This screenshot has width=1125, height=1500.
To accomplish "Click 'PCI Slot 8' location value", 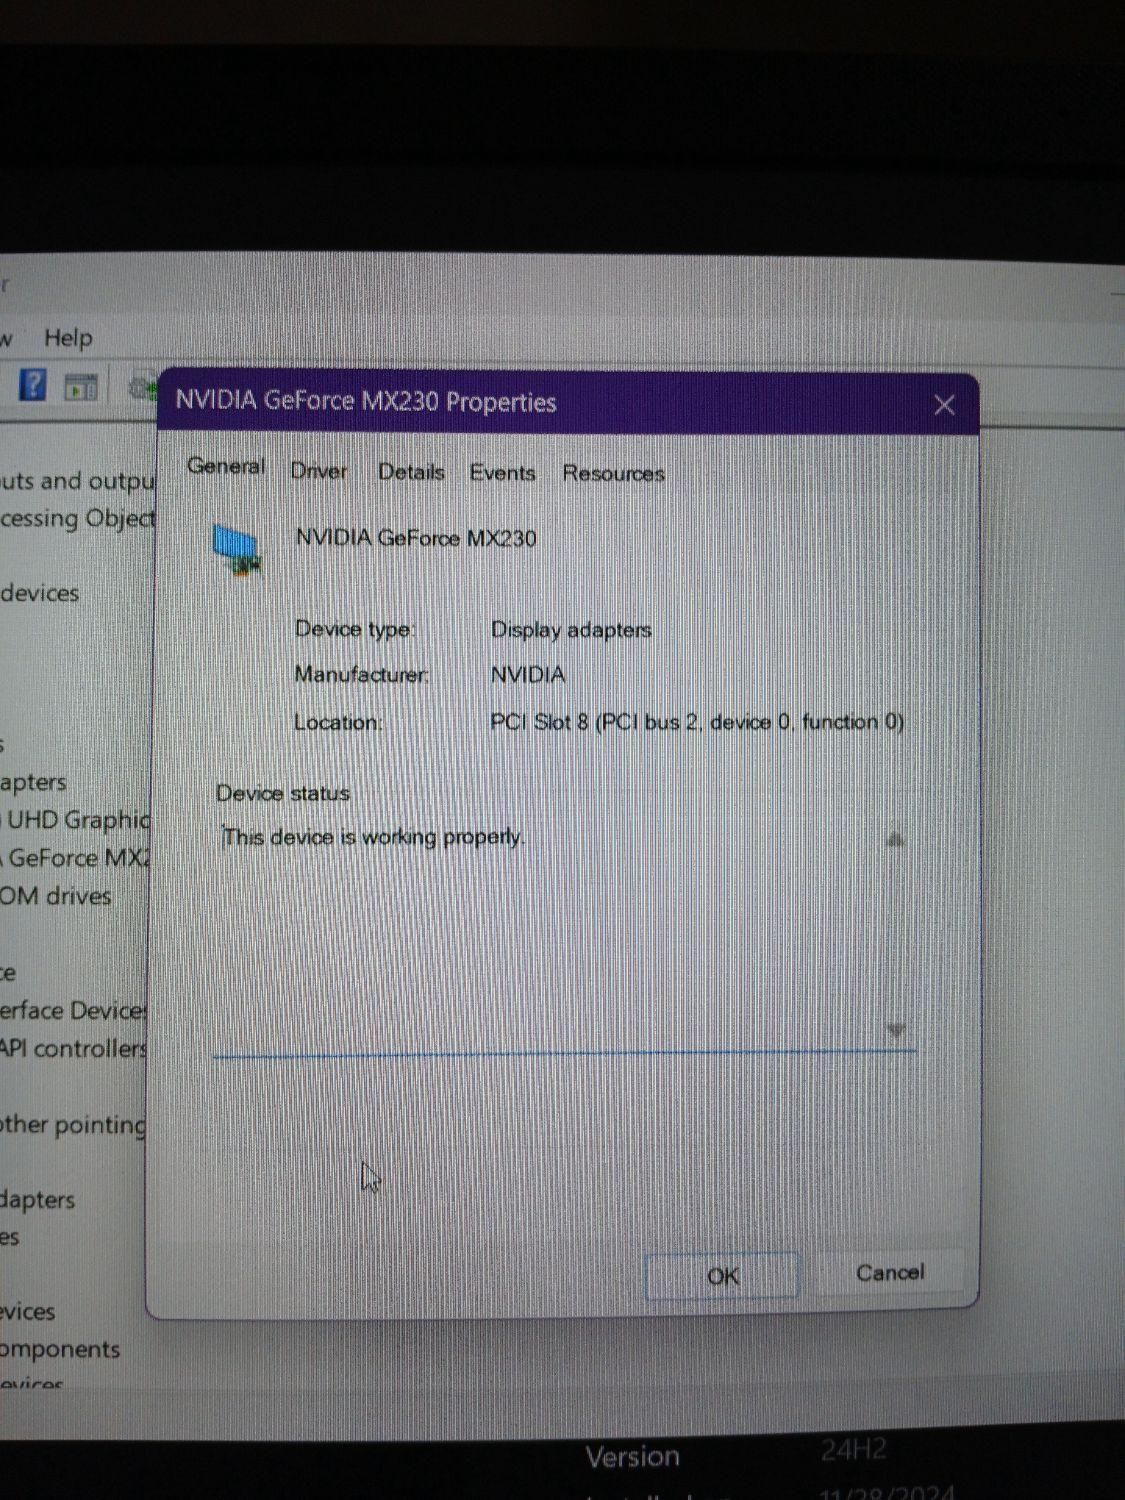I will tap(697, 722).
